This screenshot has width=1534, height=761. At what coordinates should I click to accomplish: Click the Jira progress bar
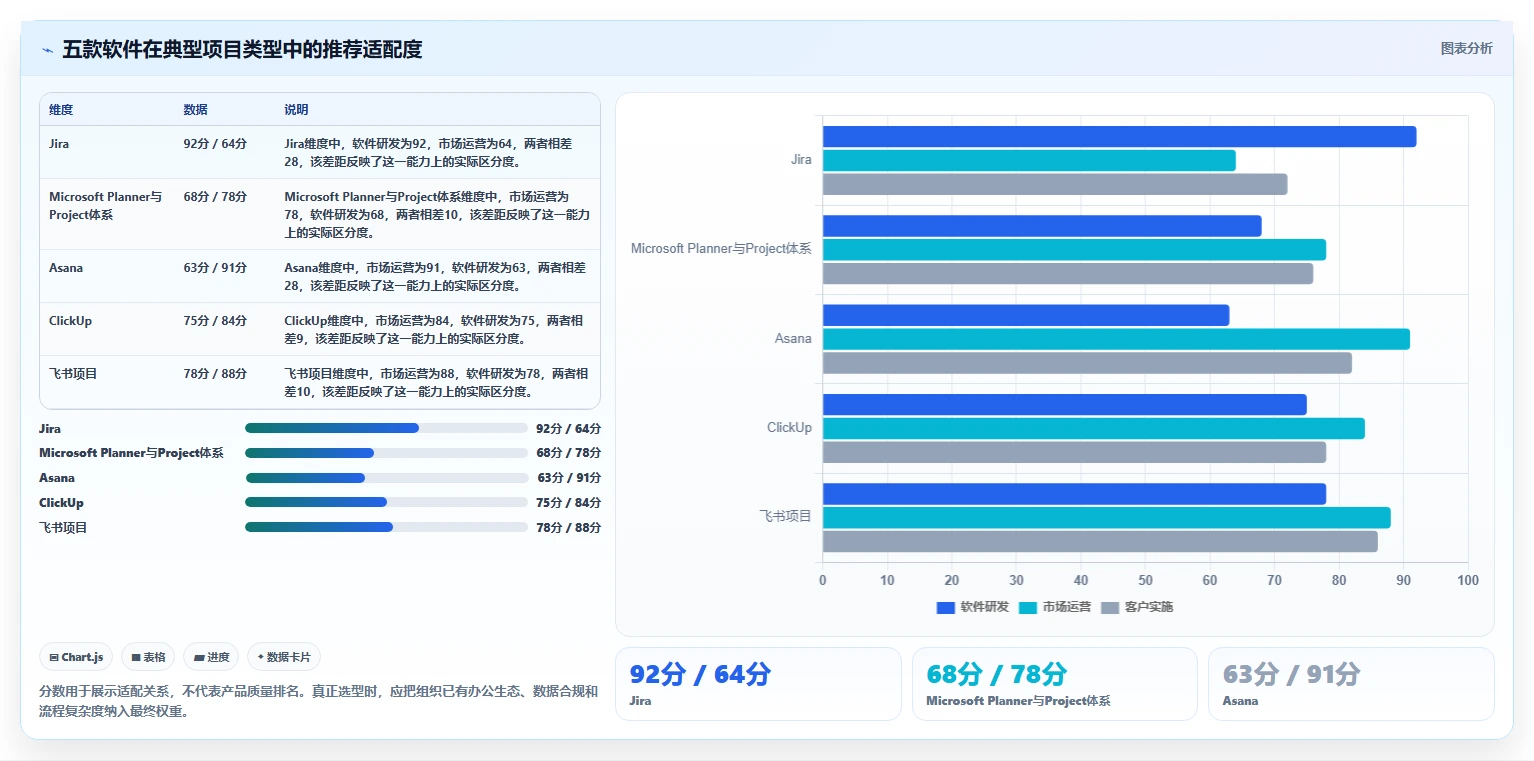[x=386, y=428]
